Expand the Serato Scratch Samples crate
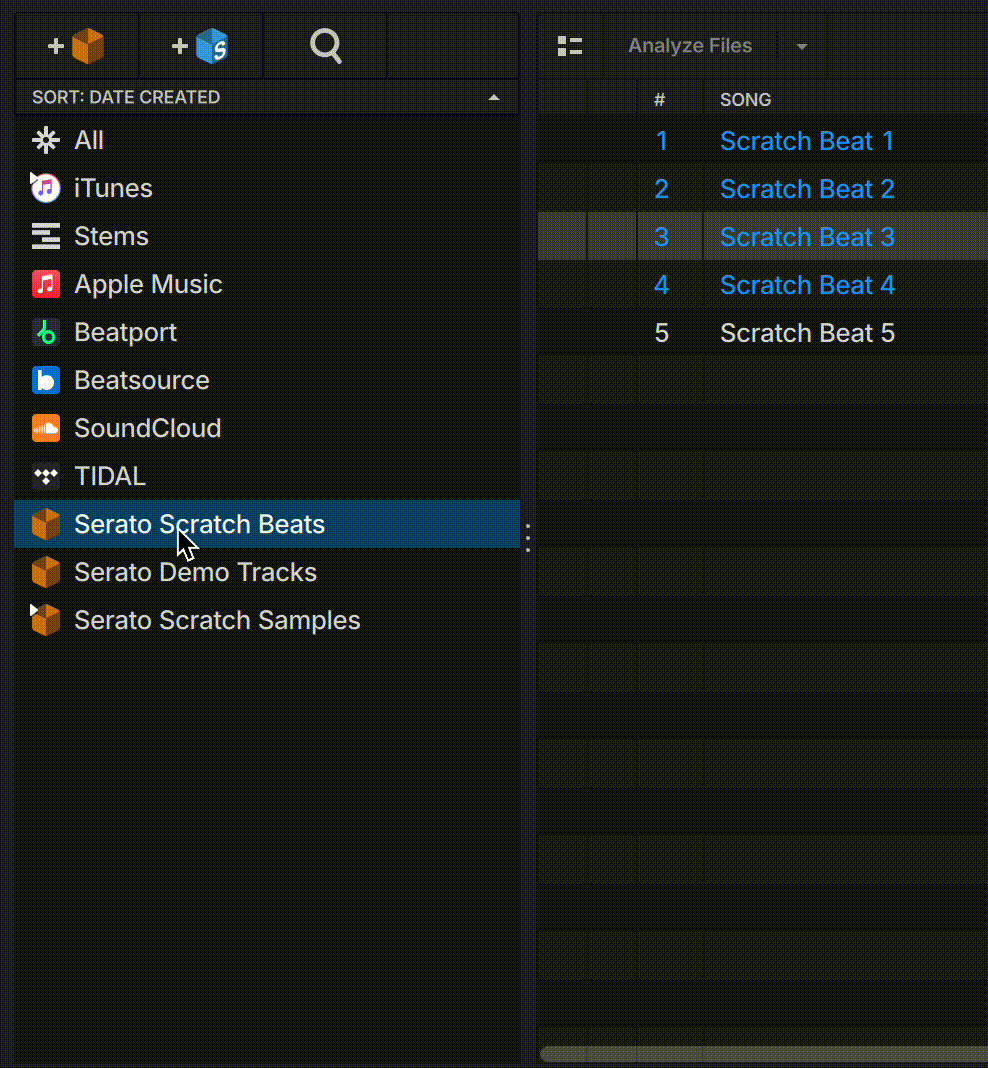The height and width of the screenshot is (1068, 988). click(33, 610)
